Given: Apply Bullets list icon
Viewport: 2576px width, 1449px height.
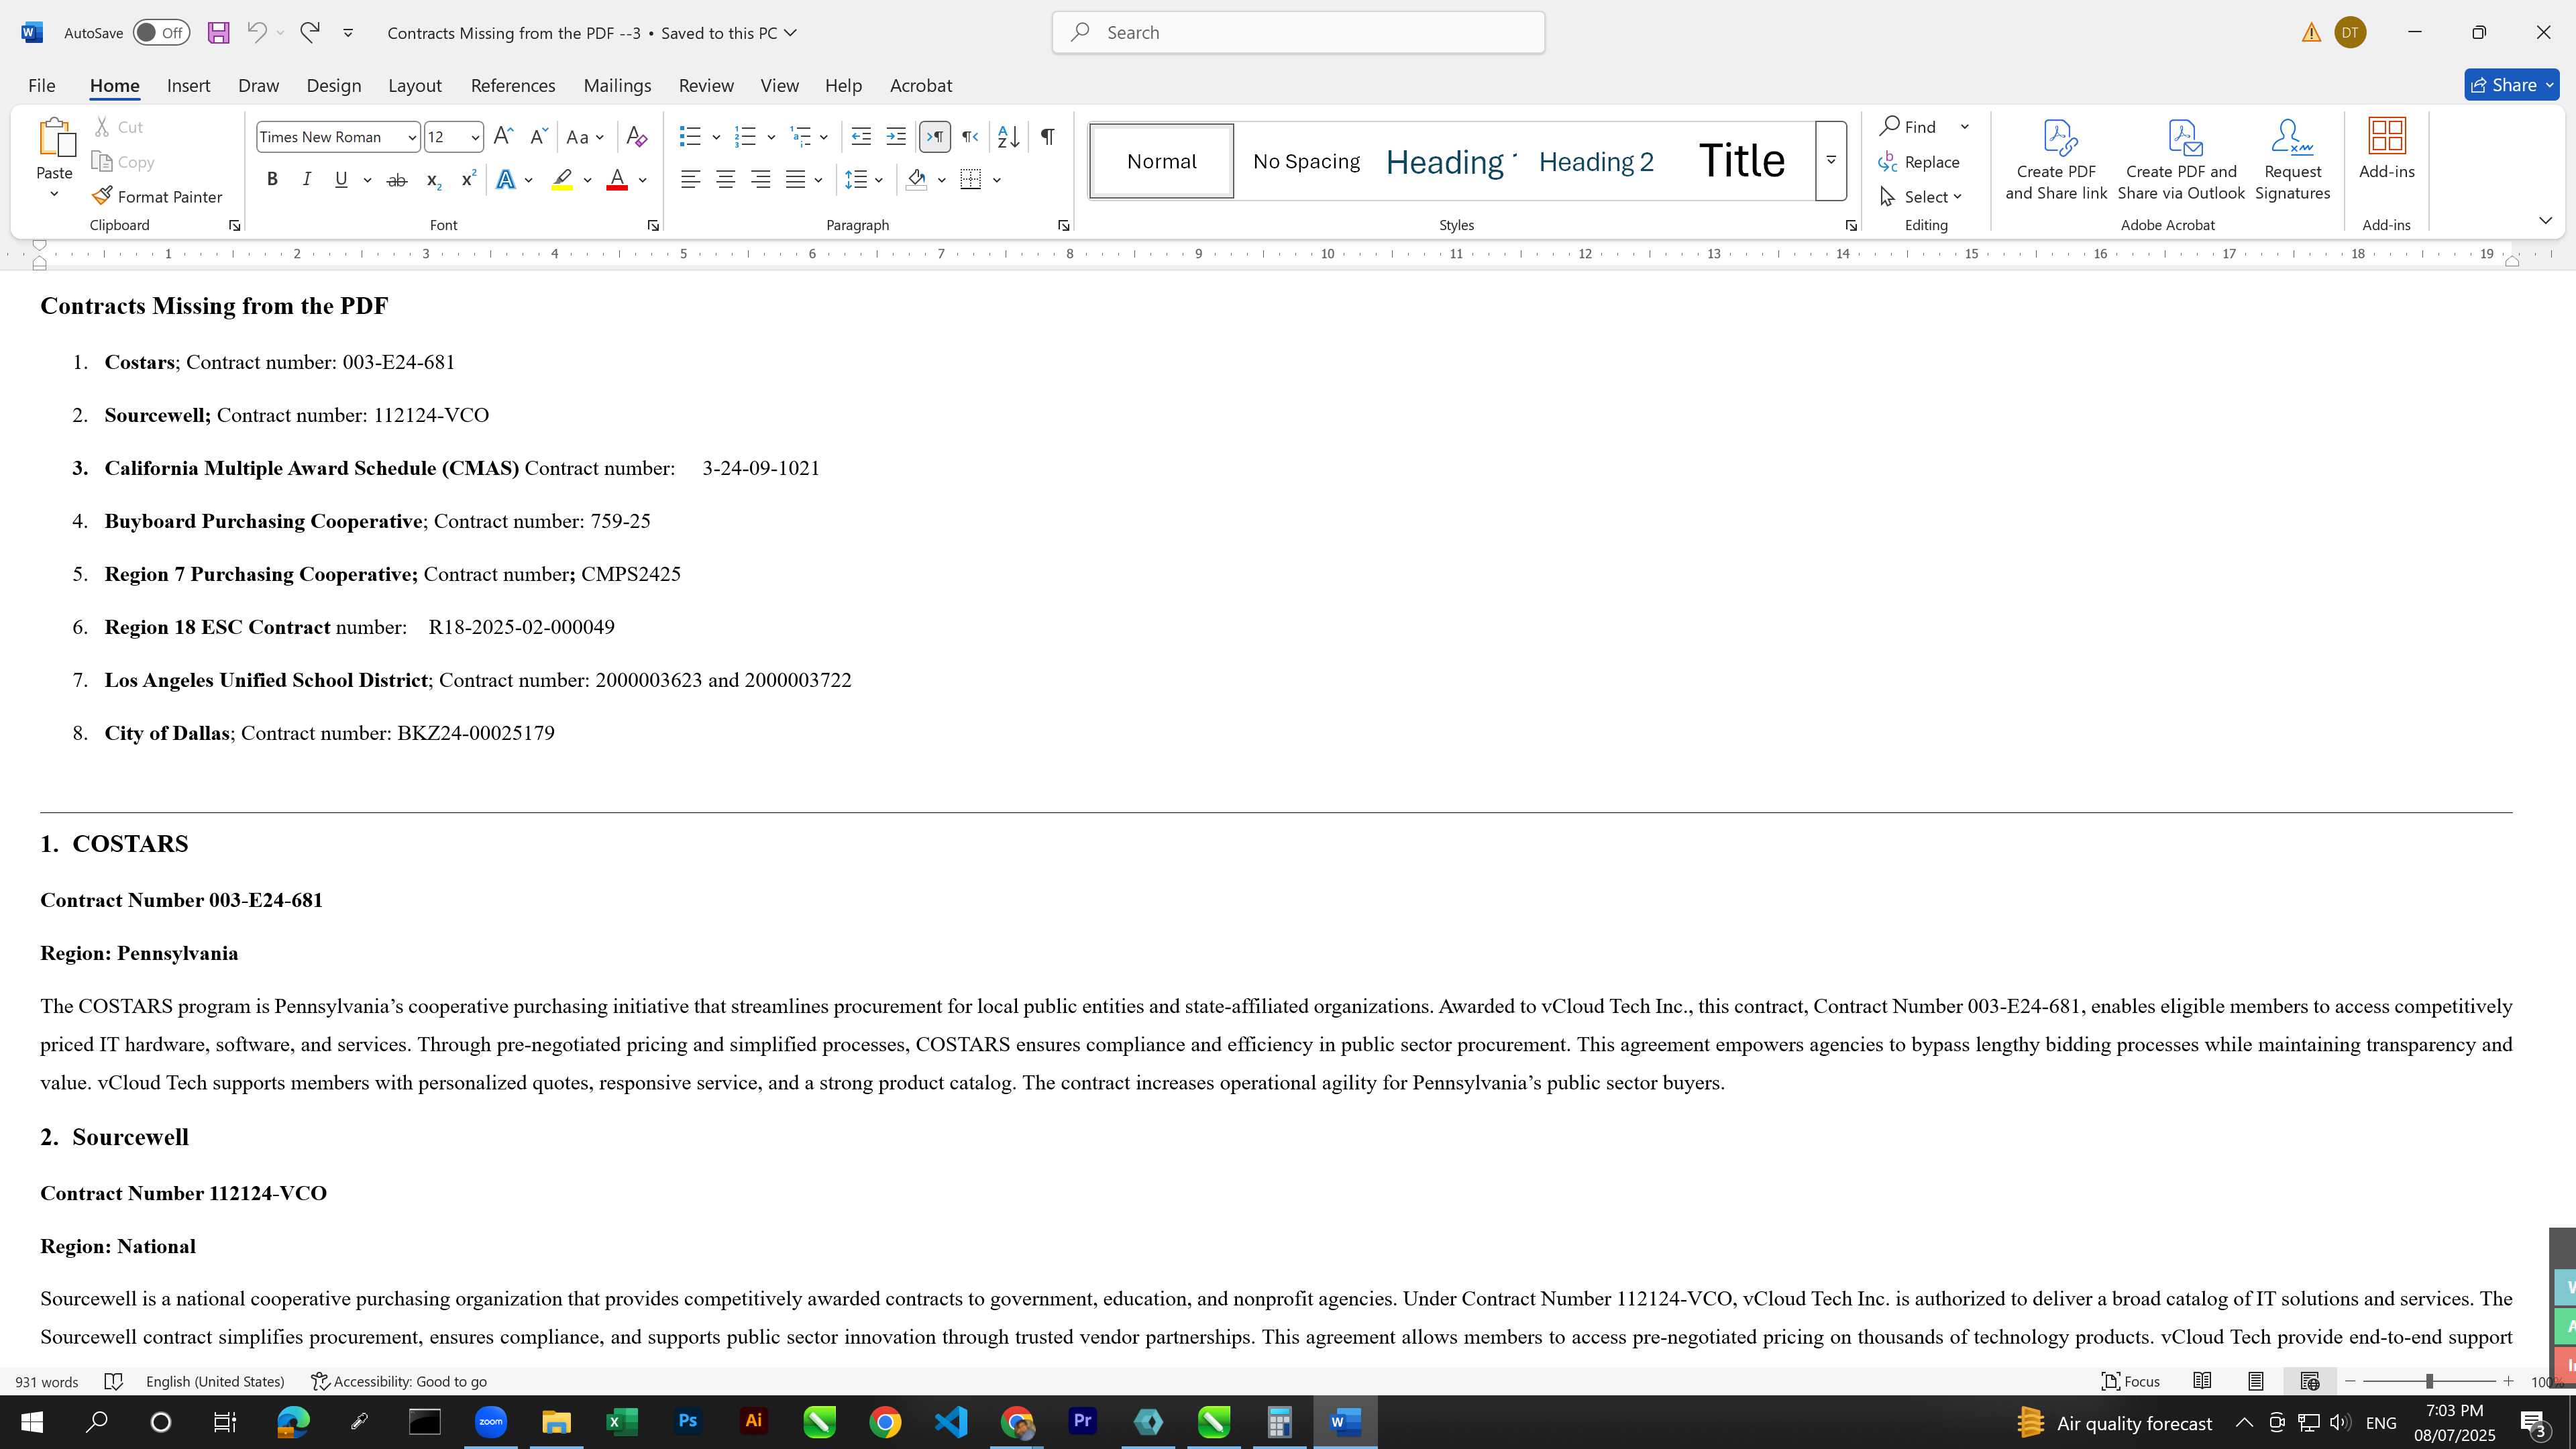Looking at the screenshot, I should click(690, 137).
